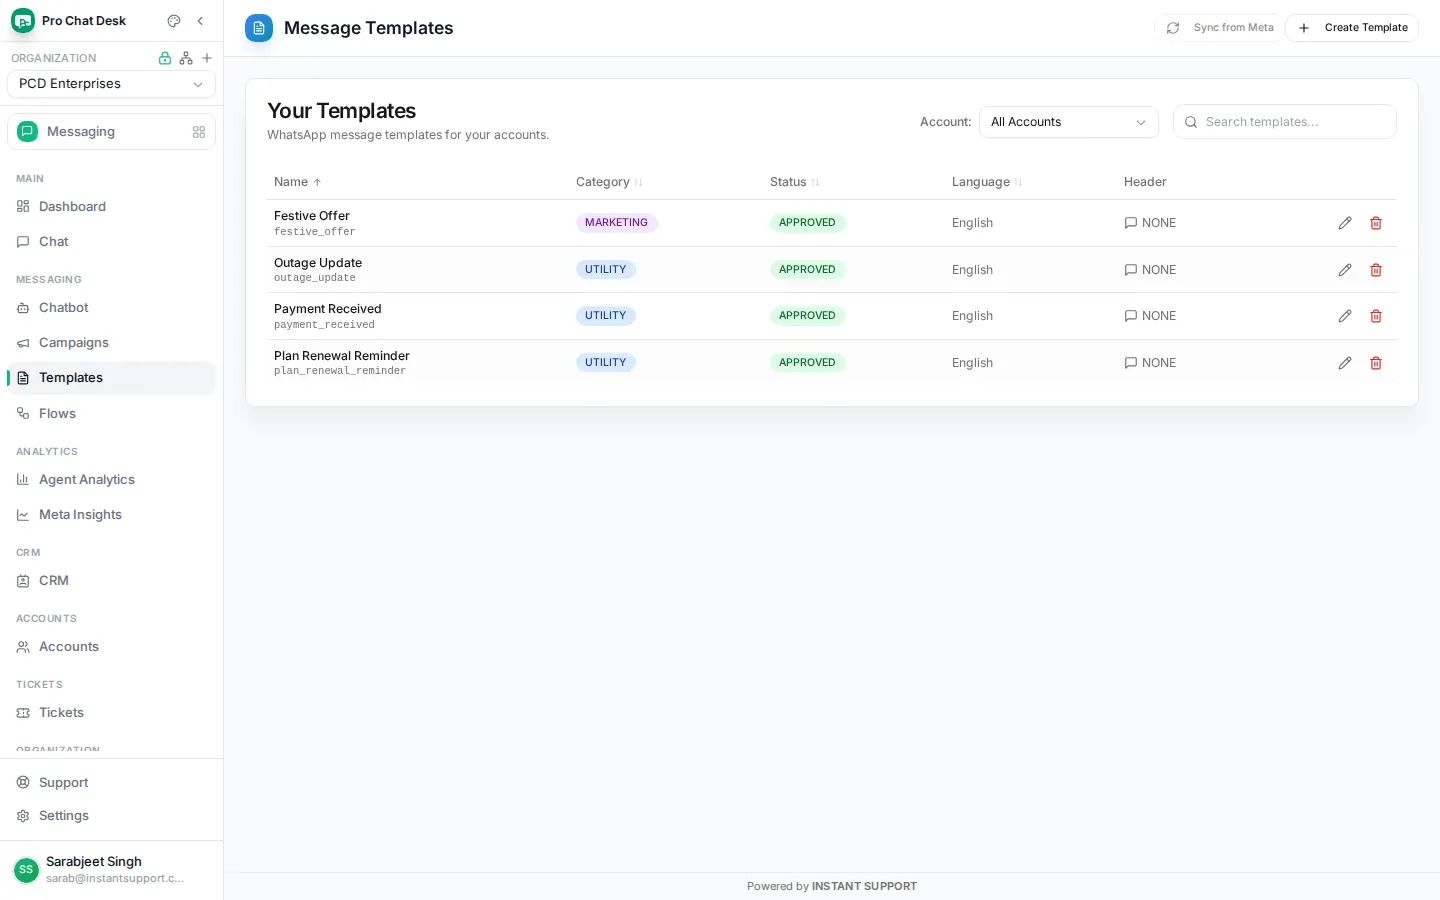1440x900 pixels.
Task: Delete the Plan Renewal Reminder template
Action: tap(1376, 363)
